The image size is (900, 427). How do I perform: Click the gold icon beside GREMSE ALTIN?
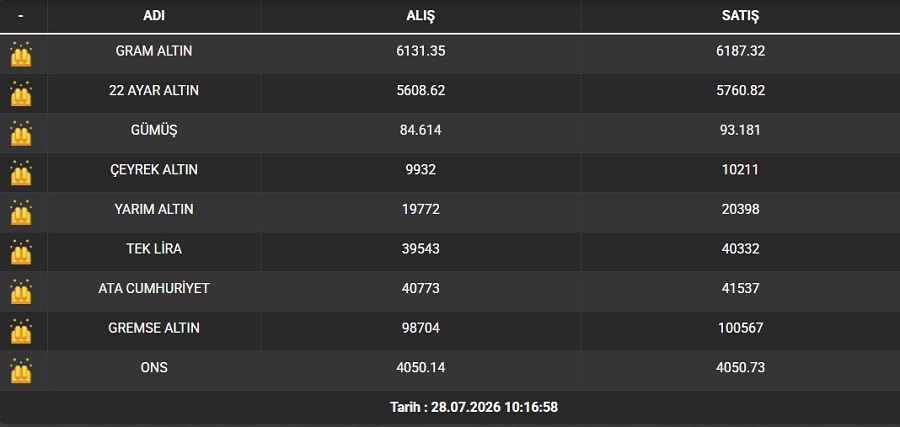coord(21,332)
